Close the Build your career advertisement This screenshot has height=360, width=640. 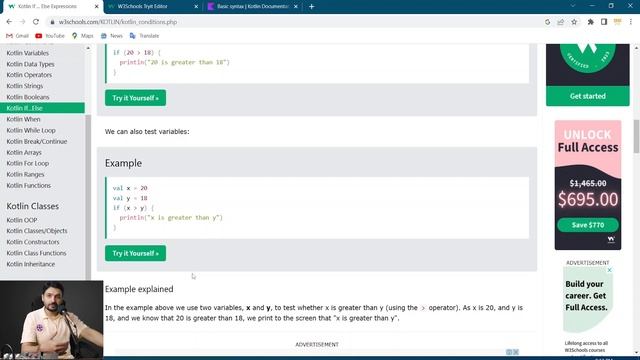point(609,270)
